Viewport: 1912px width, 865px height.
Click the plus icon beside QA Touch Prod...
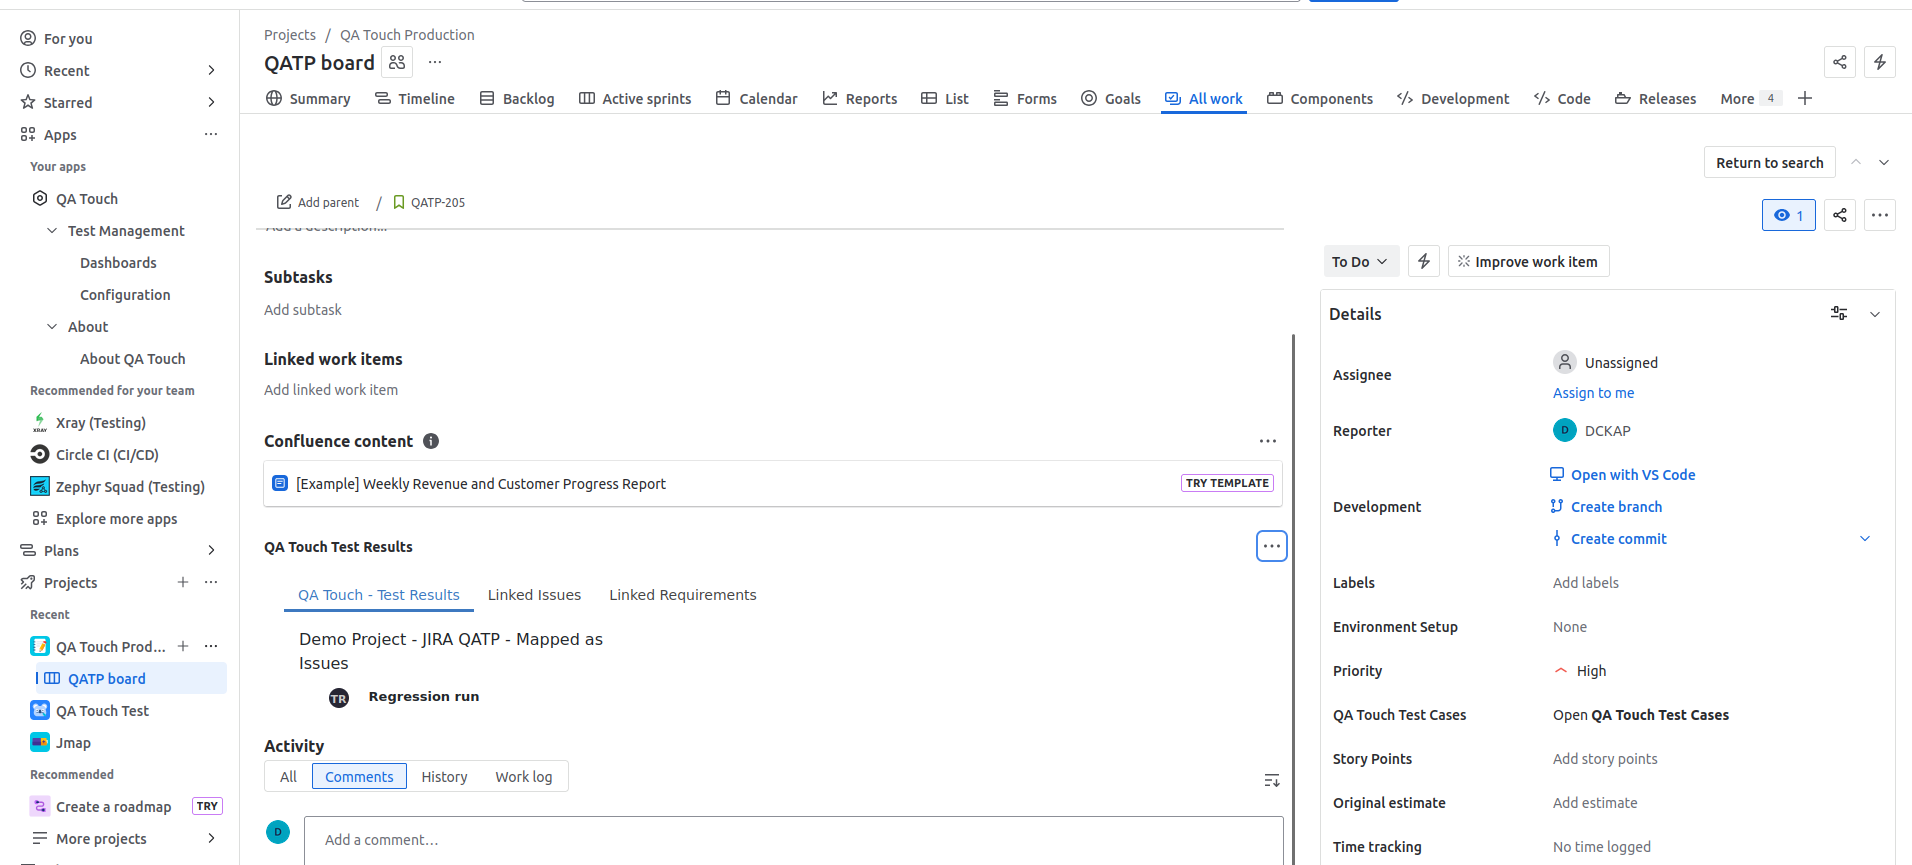tap(183, 646)
